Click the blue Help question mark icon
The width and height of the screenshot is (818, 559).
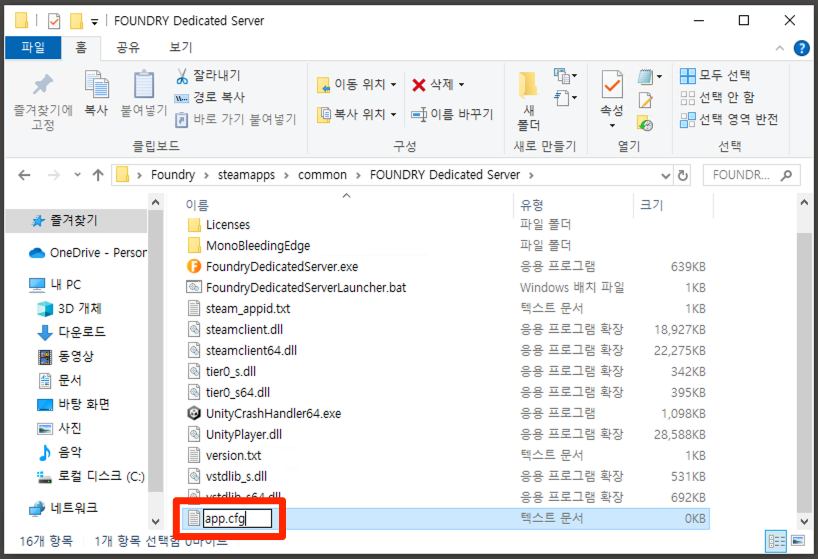(x=801, y=48)
